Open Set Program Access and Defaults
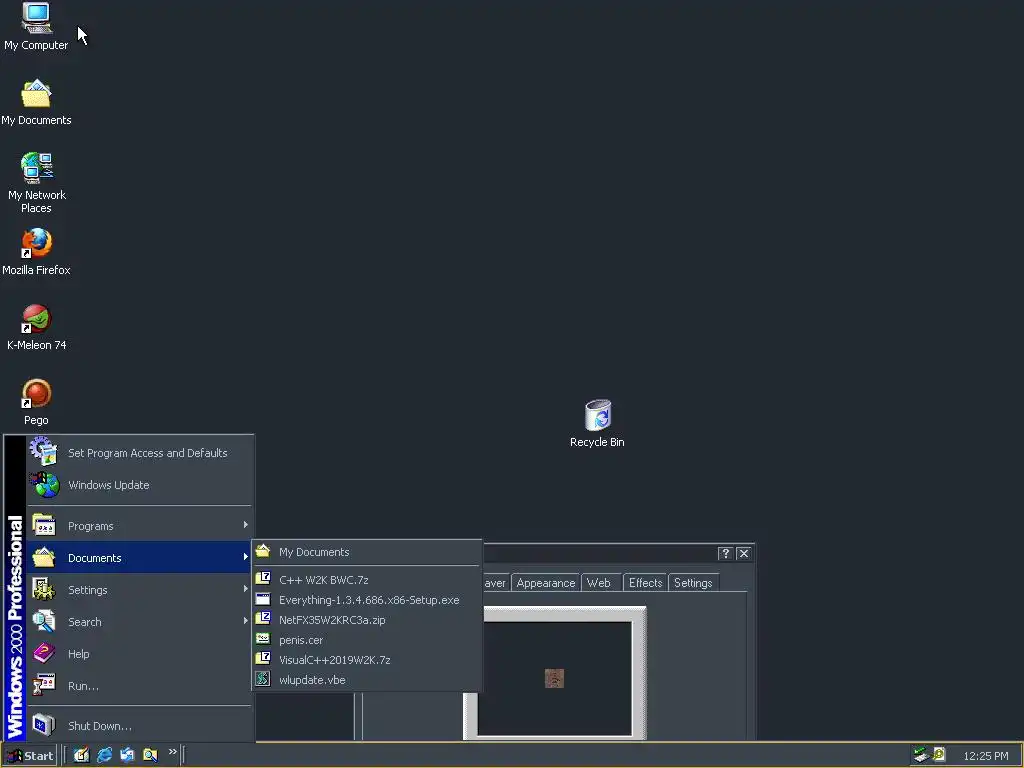1024x768 pixels. [138, 453]
